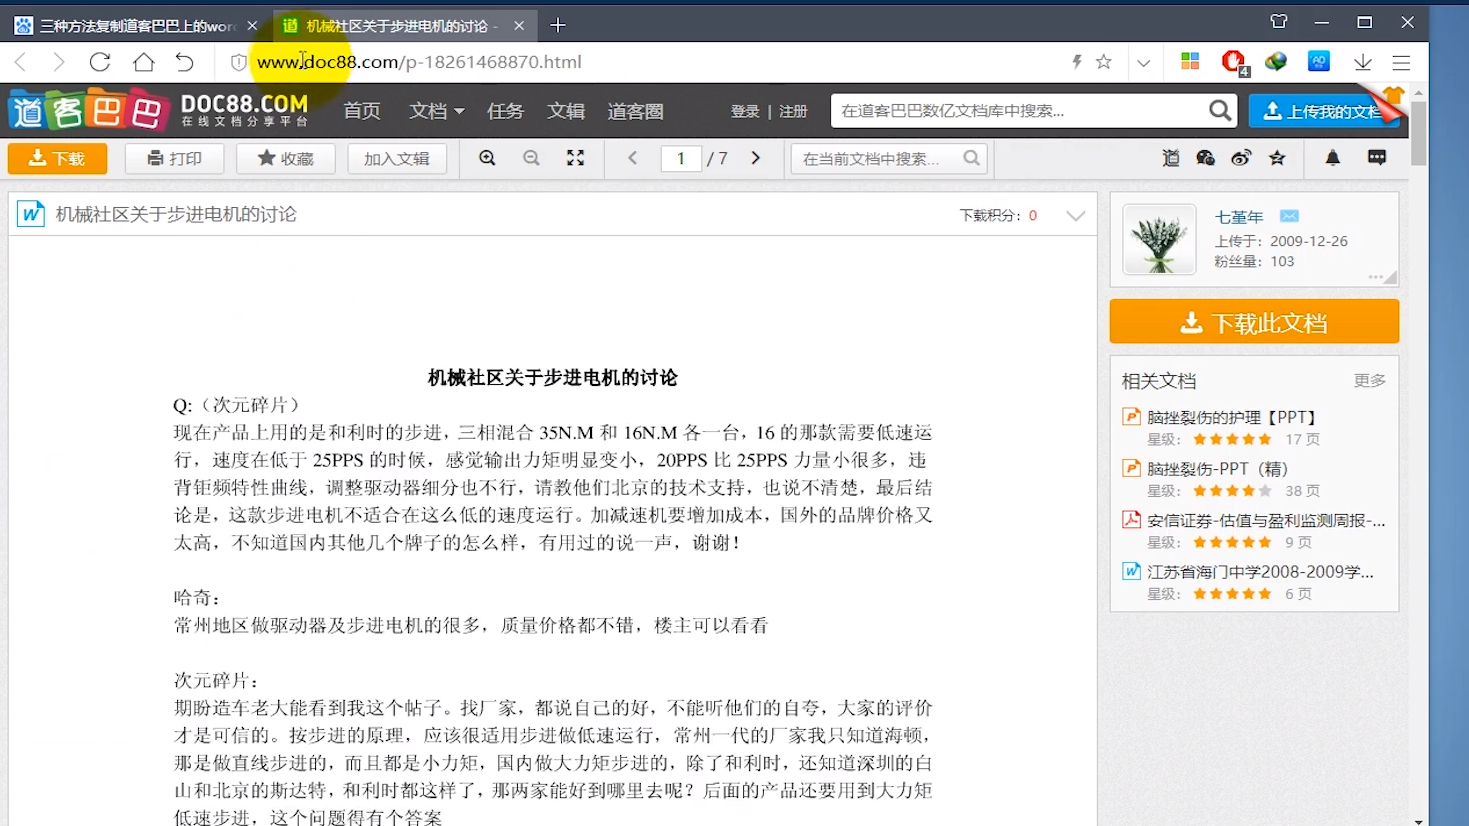Open related document 安信证券-估值与盈利监测周报

coord(1266,520)
